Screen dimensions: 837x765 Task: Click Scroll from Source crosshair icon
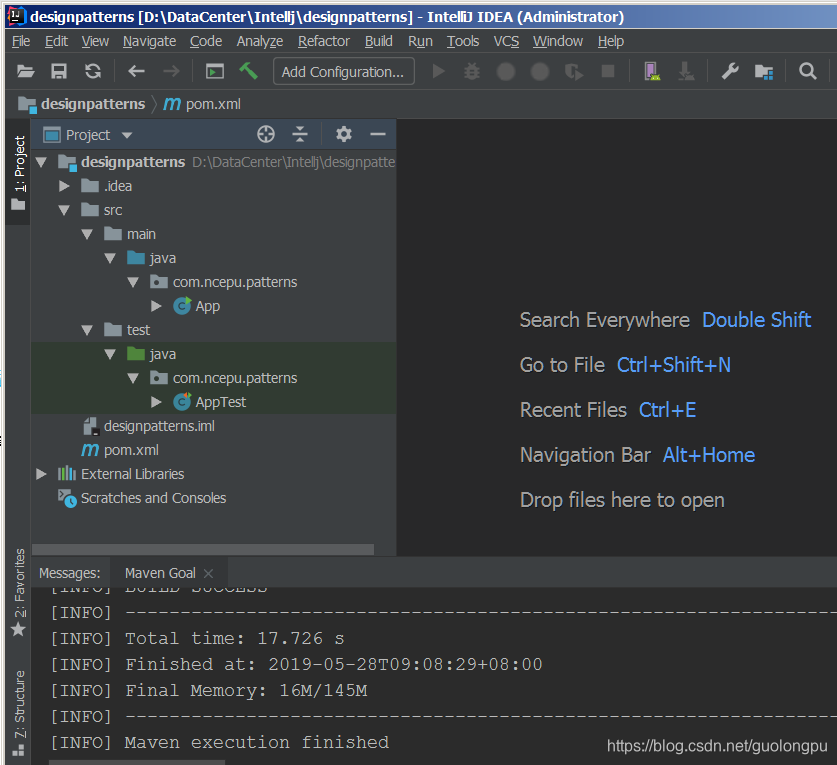[x=266, y=134]
